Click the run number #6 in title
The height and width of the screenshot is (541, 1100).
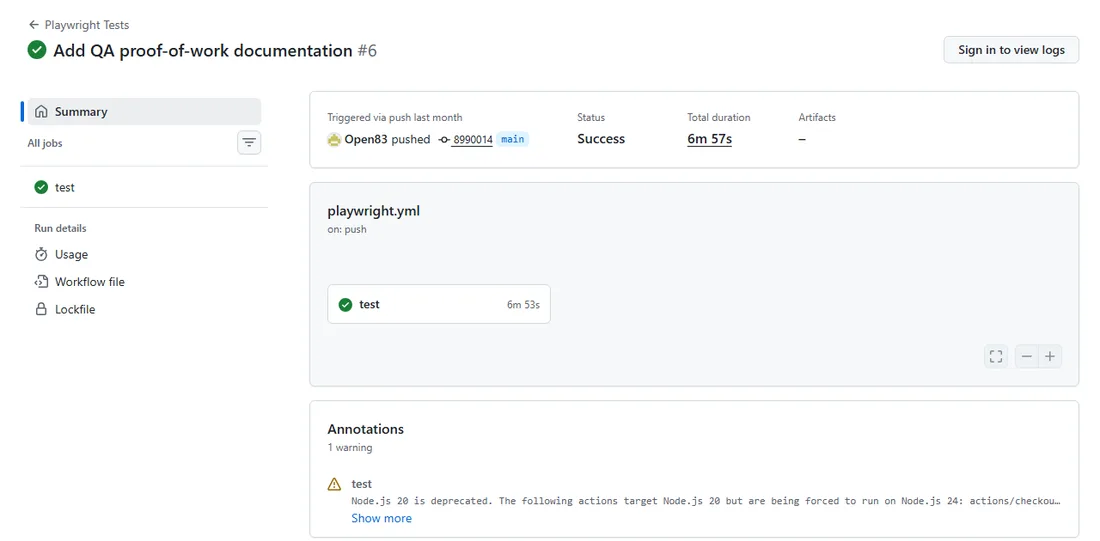pyautogui.click(x=367, y=51)
